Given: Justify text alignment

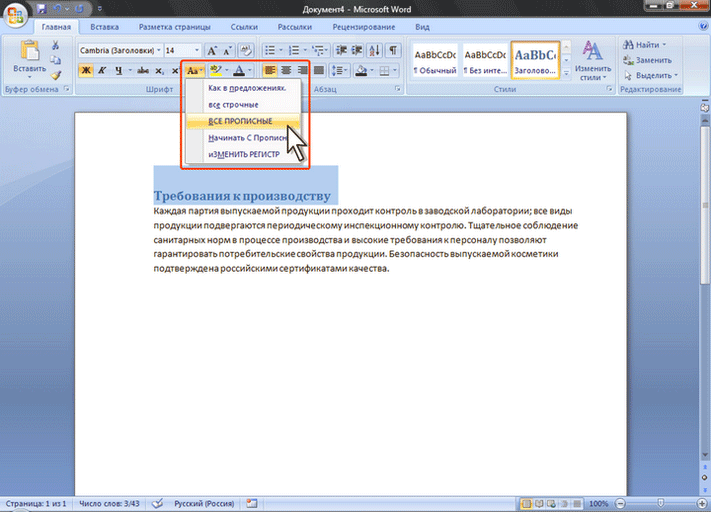Looking at the screenshot, I should point(319,70).
